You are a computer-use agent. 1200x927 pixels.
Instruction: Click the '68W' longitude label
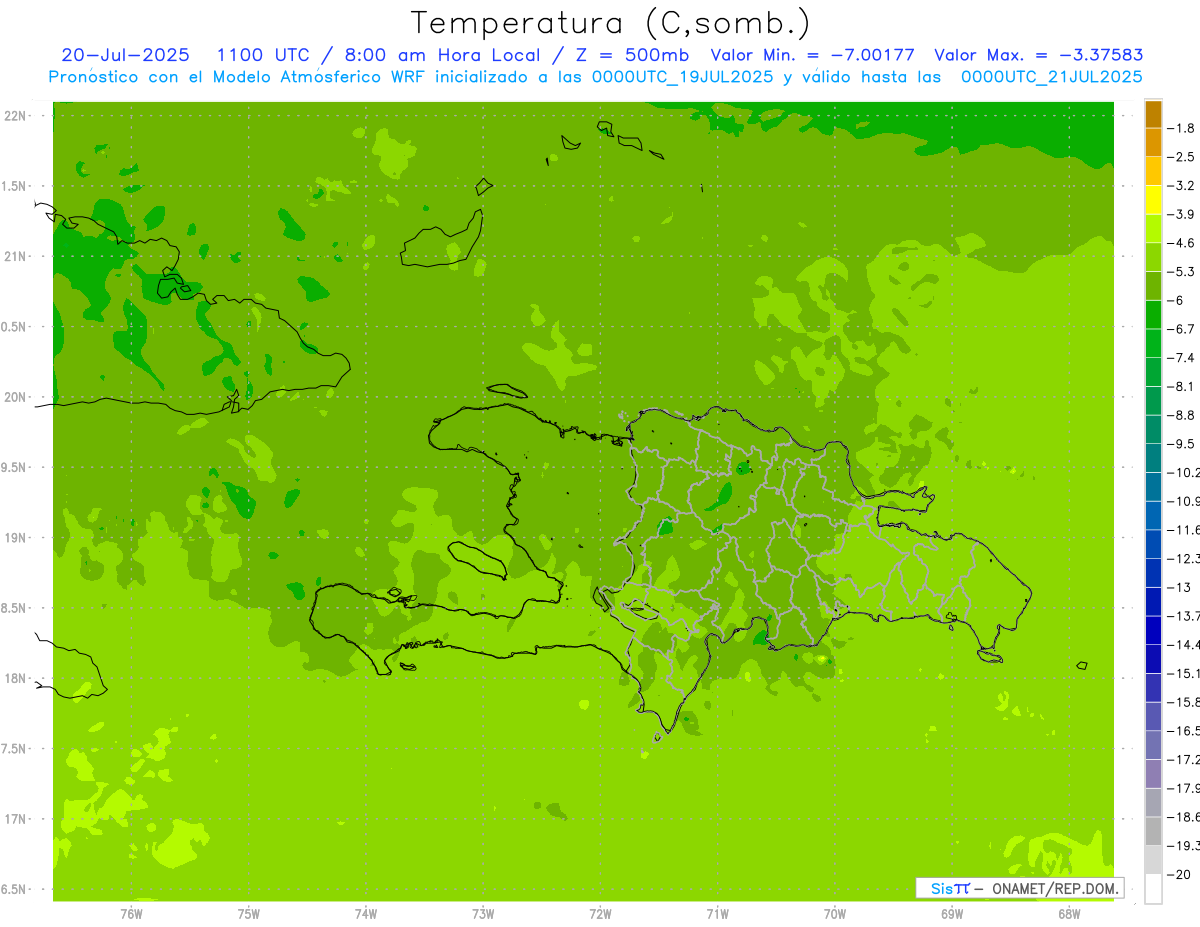[1069, 914]
